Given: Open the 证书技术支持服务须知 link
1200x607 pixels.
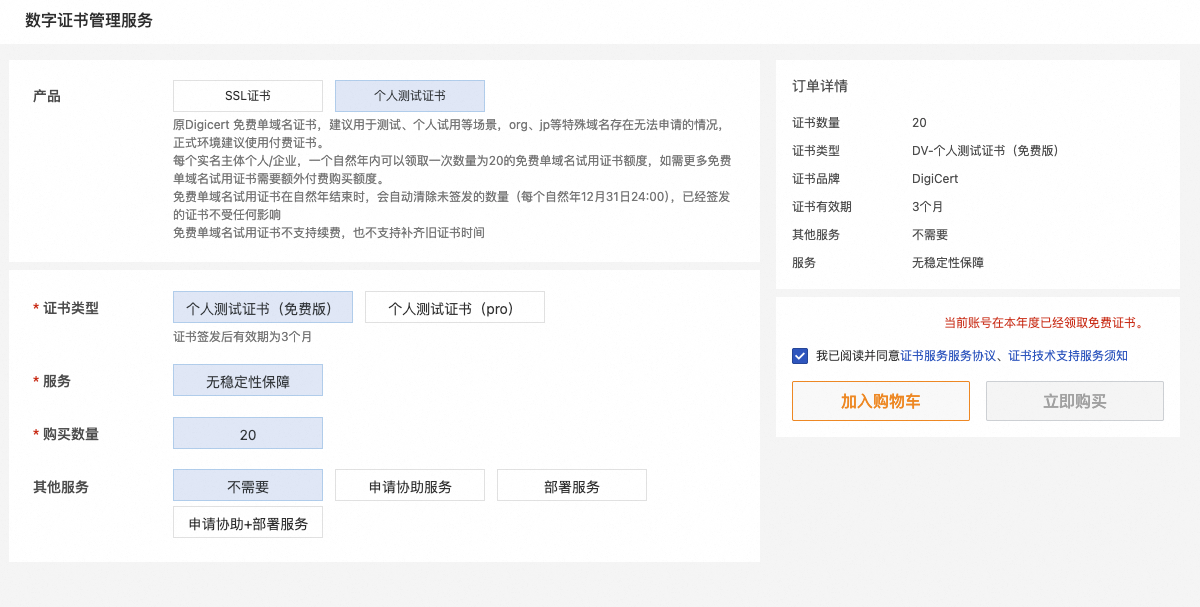Looking at the screenshot, I should tap(1067, 356).
